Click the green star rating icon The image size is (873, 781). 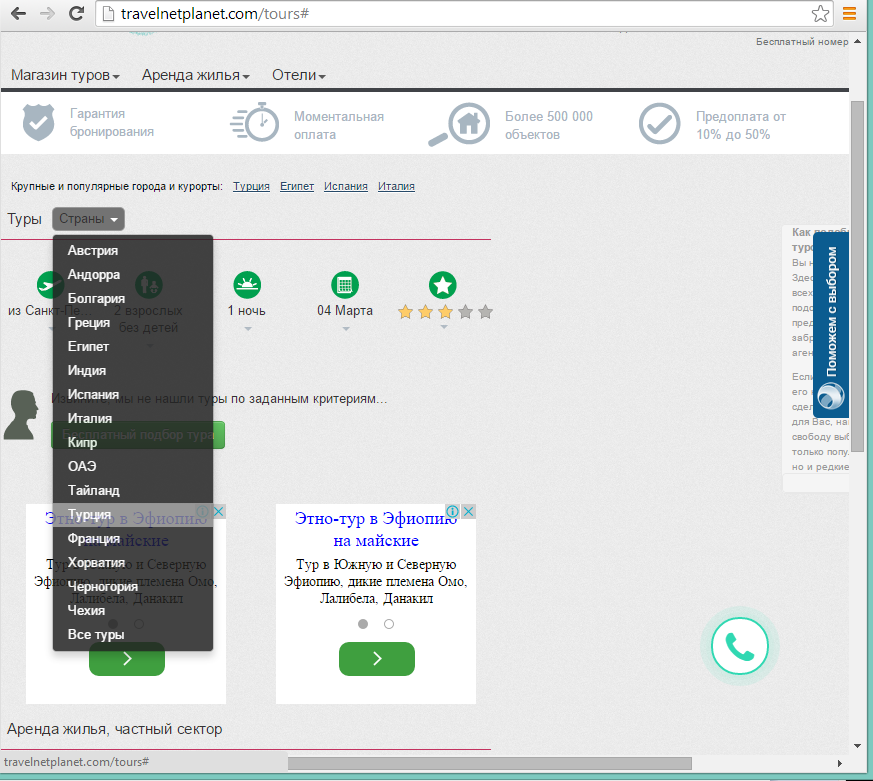coord(443,285)
